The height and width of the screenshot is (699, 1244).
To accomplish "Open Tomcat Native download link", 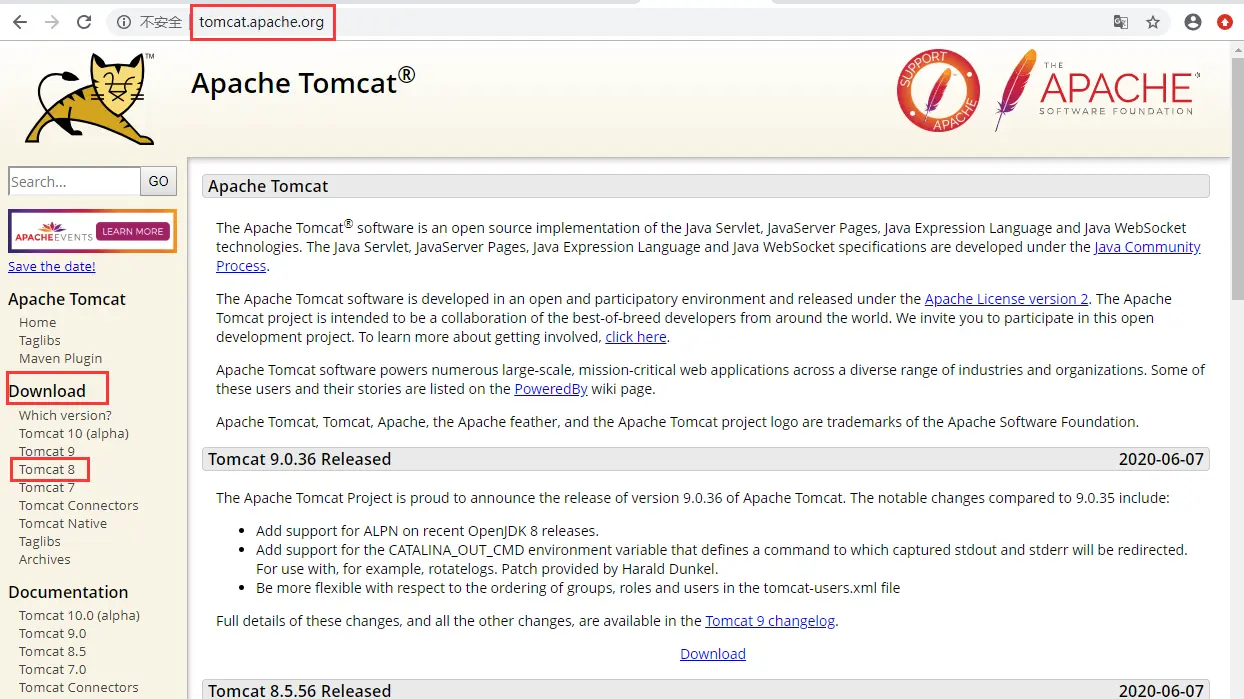I will [x=63, y=523].
